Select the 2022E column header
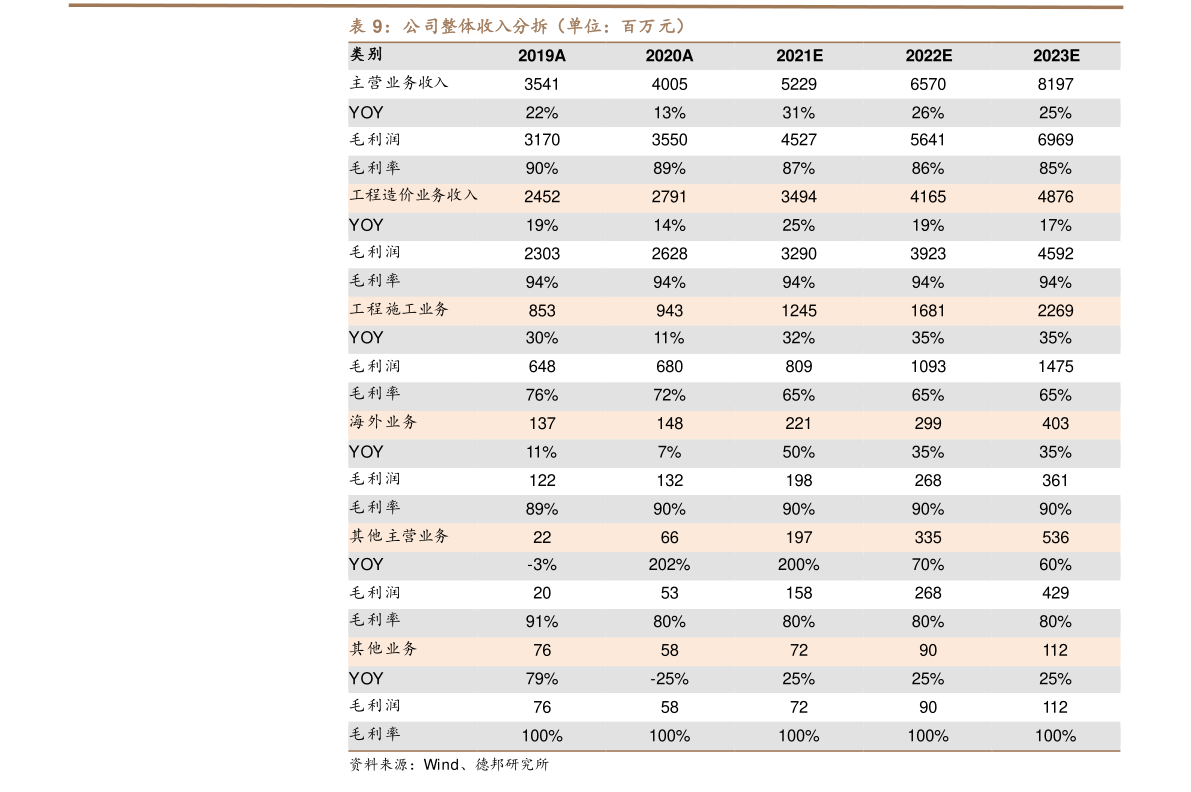 pyautogui.click(x=927, y=56)
